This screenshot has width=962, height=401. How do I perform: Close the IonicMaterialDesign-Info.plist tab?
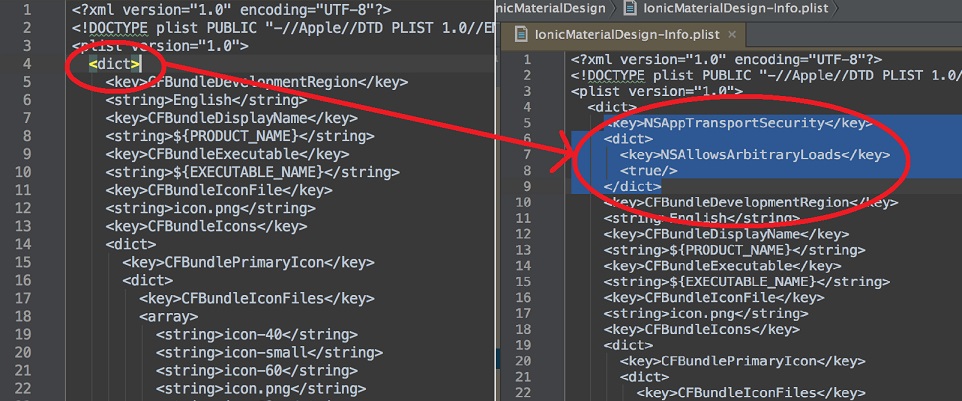732,36
